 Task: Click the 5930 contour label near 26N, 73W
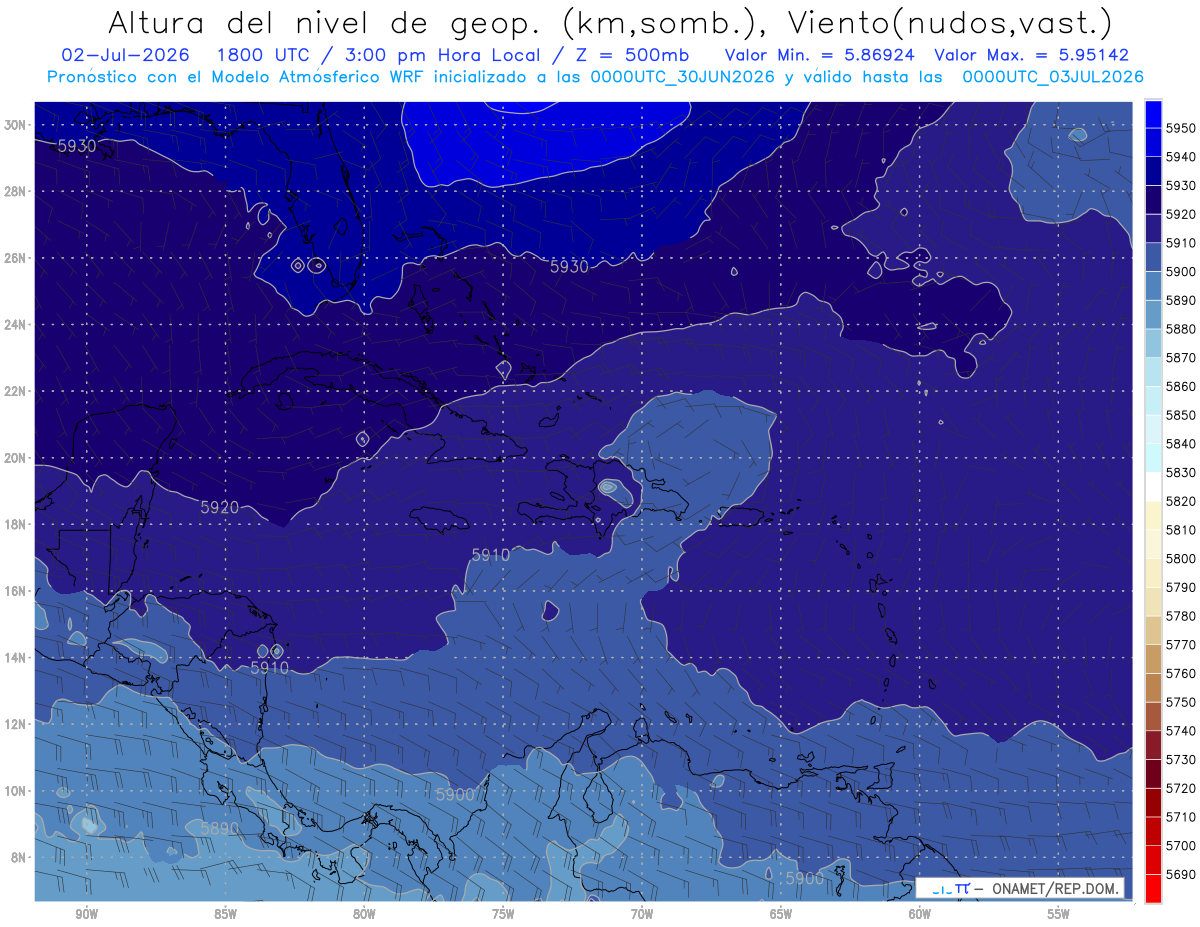pyautogui.click(x=569, y=267)
